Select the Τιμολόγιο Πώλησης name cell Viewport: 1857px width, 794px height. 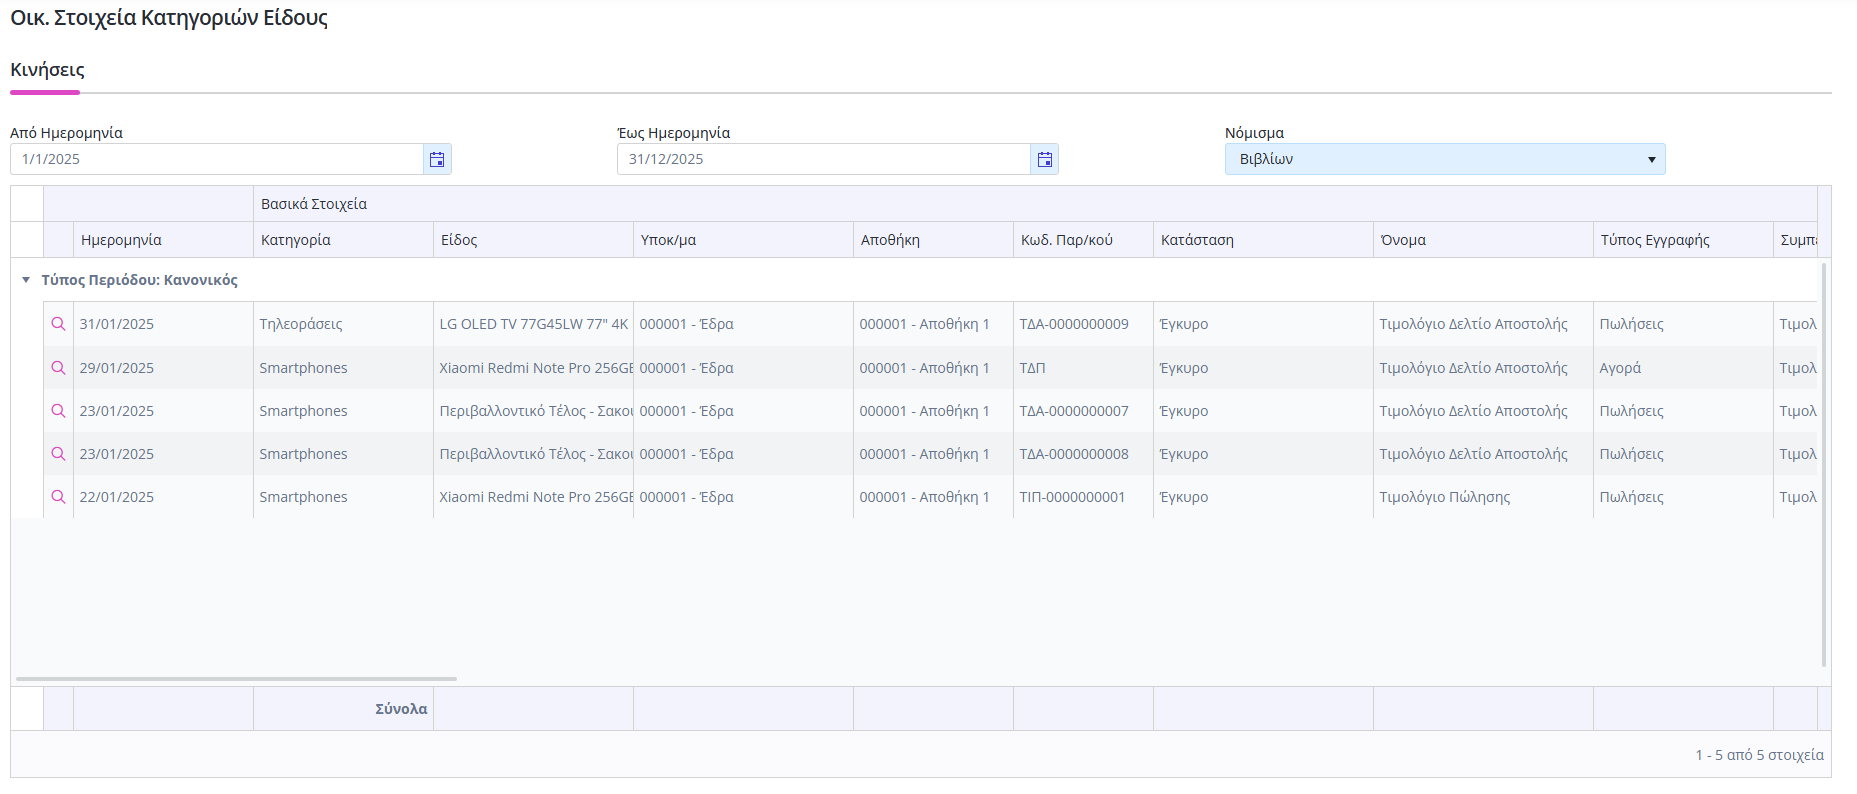click(x=1483, y=497)
